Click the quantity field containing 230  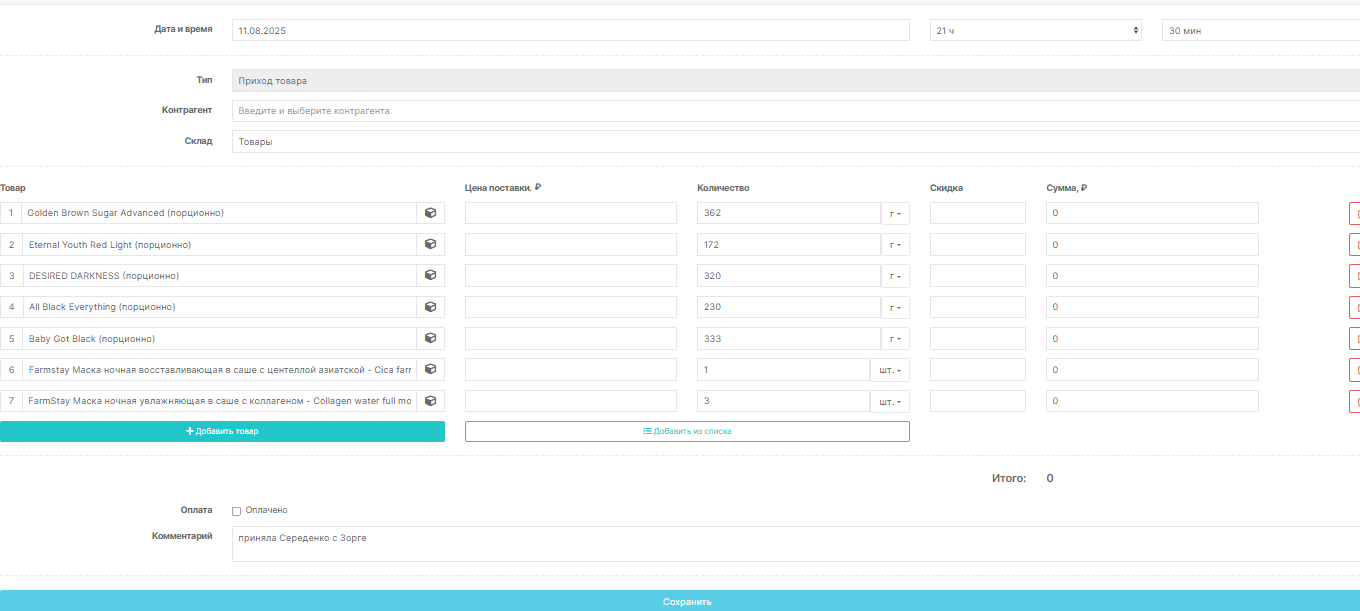(789, 307)
